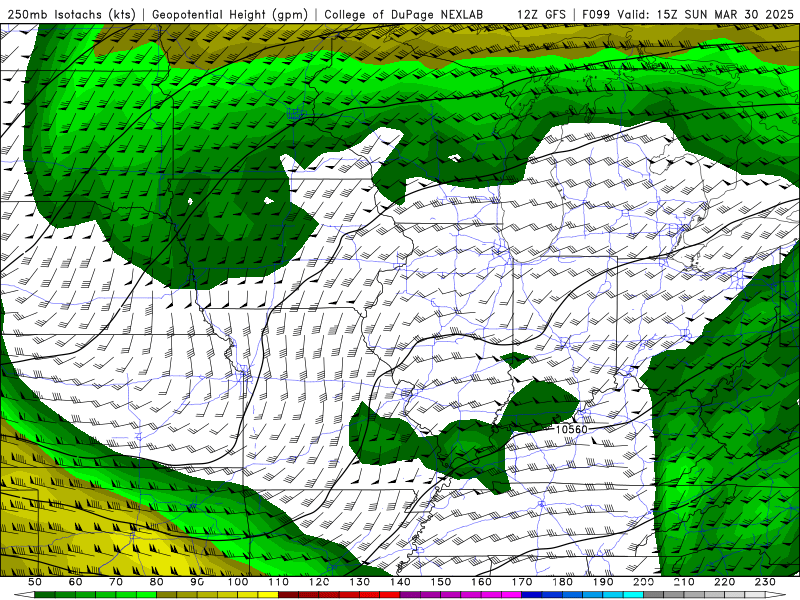The width and height of the screenshot is (800, 600).
Task: Click the "110" value on the color scale
Action: point(279,582)
